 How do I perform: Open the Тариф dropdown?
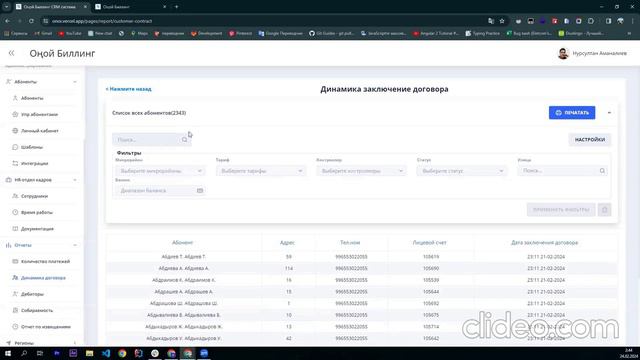[261, 171]
